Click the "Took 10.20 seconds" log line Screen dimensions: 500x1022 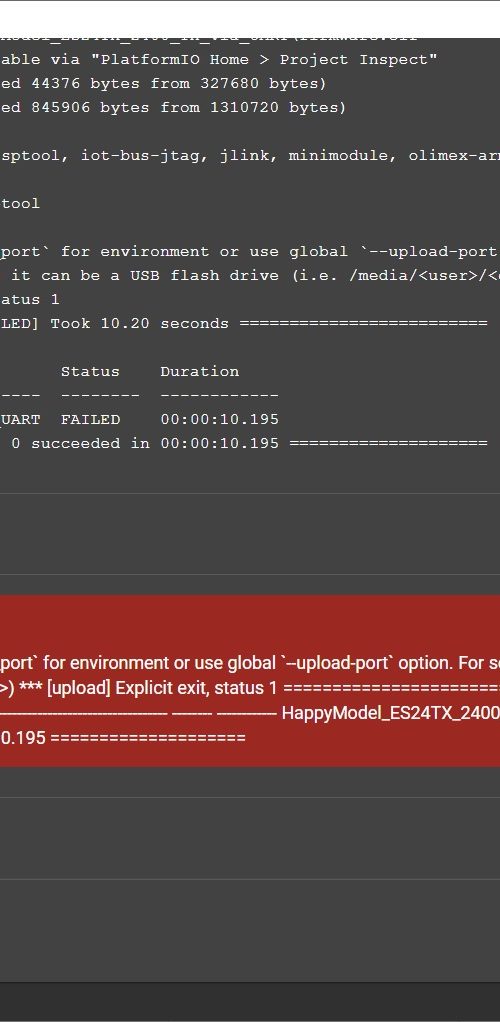(x=244, y=323)
